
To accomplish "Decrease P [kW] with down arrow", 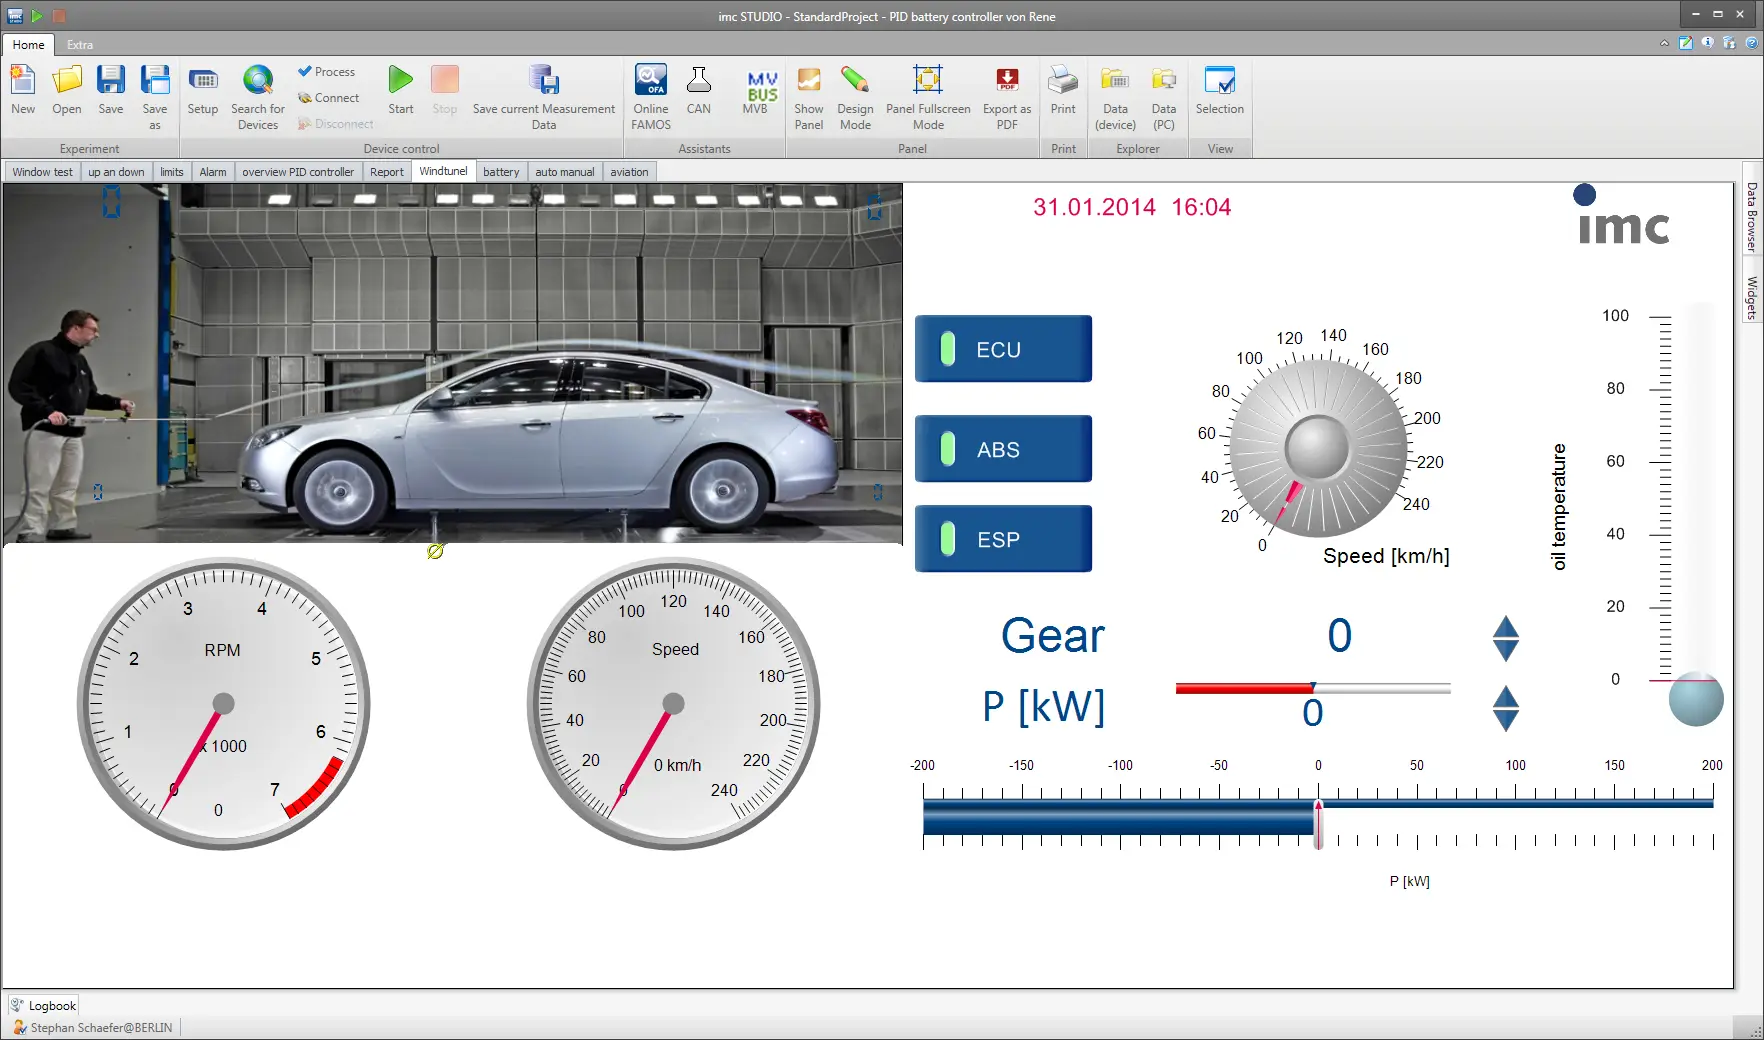I will point(1506,720).
